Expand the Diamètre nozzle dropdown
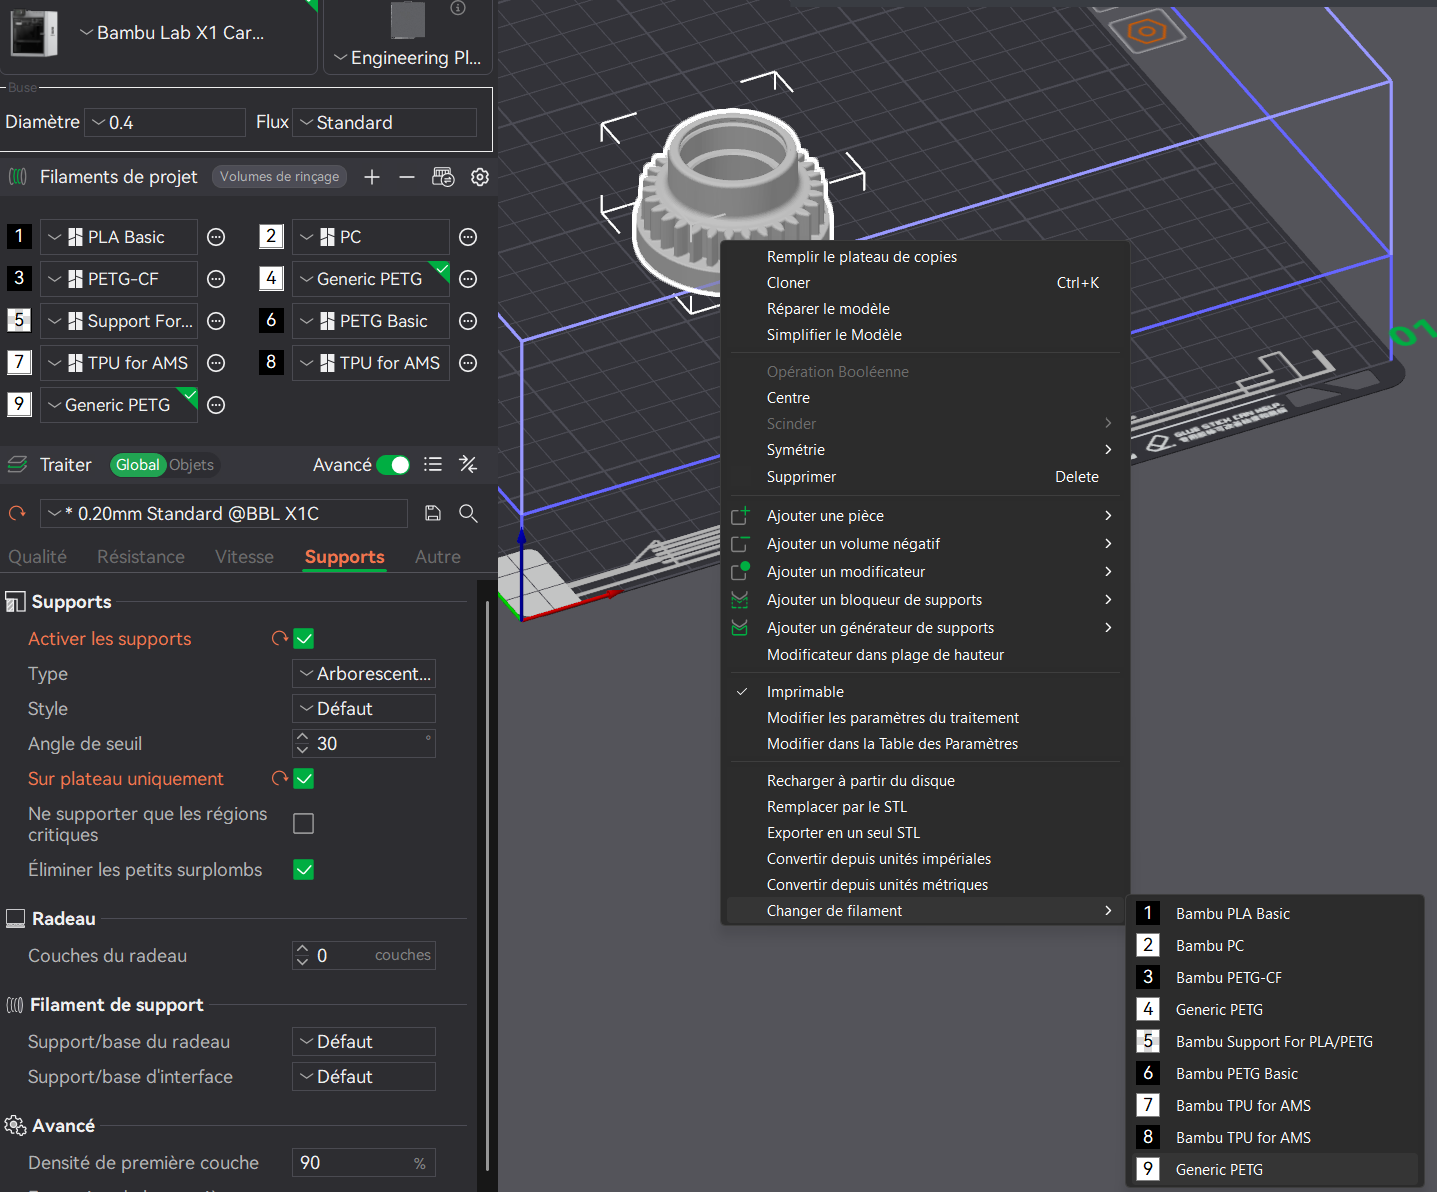This screenshot has height=1192, width=1437. (x=165, y=122)
